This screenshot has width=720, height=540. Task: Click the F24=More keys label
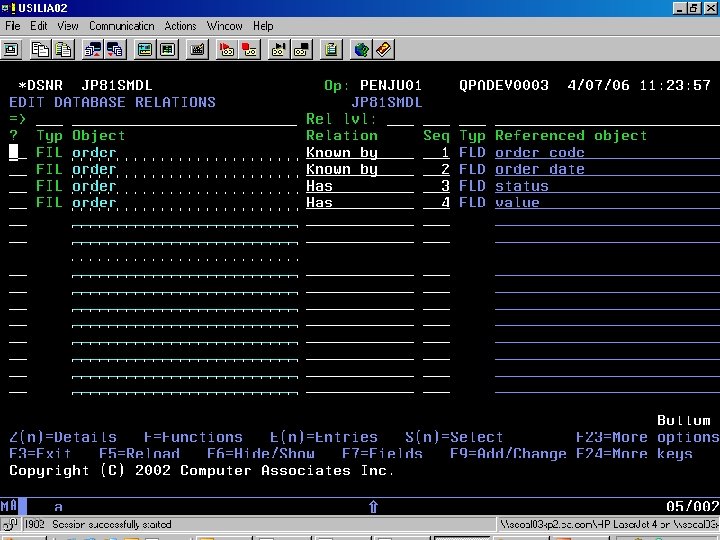[x=634, y=453]
